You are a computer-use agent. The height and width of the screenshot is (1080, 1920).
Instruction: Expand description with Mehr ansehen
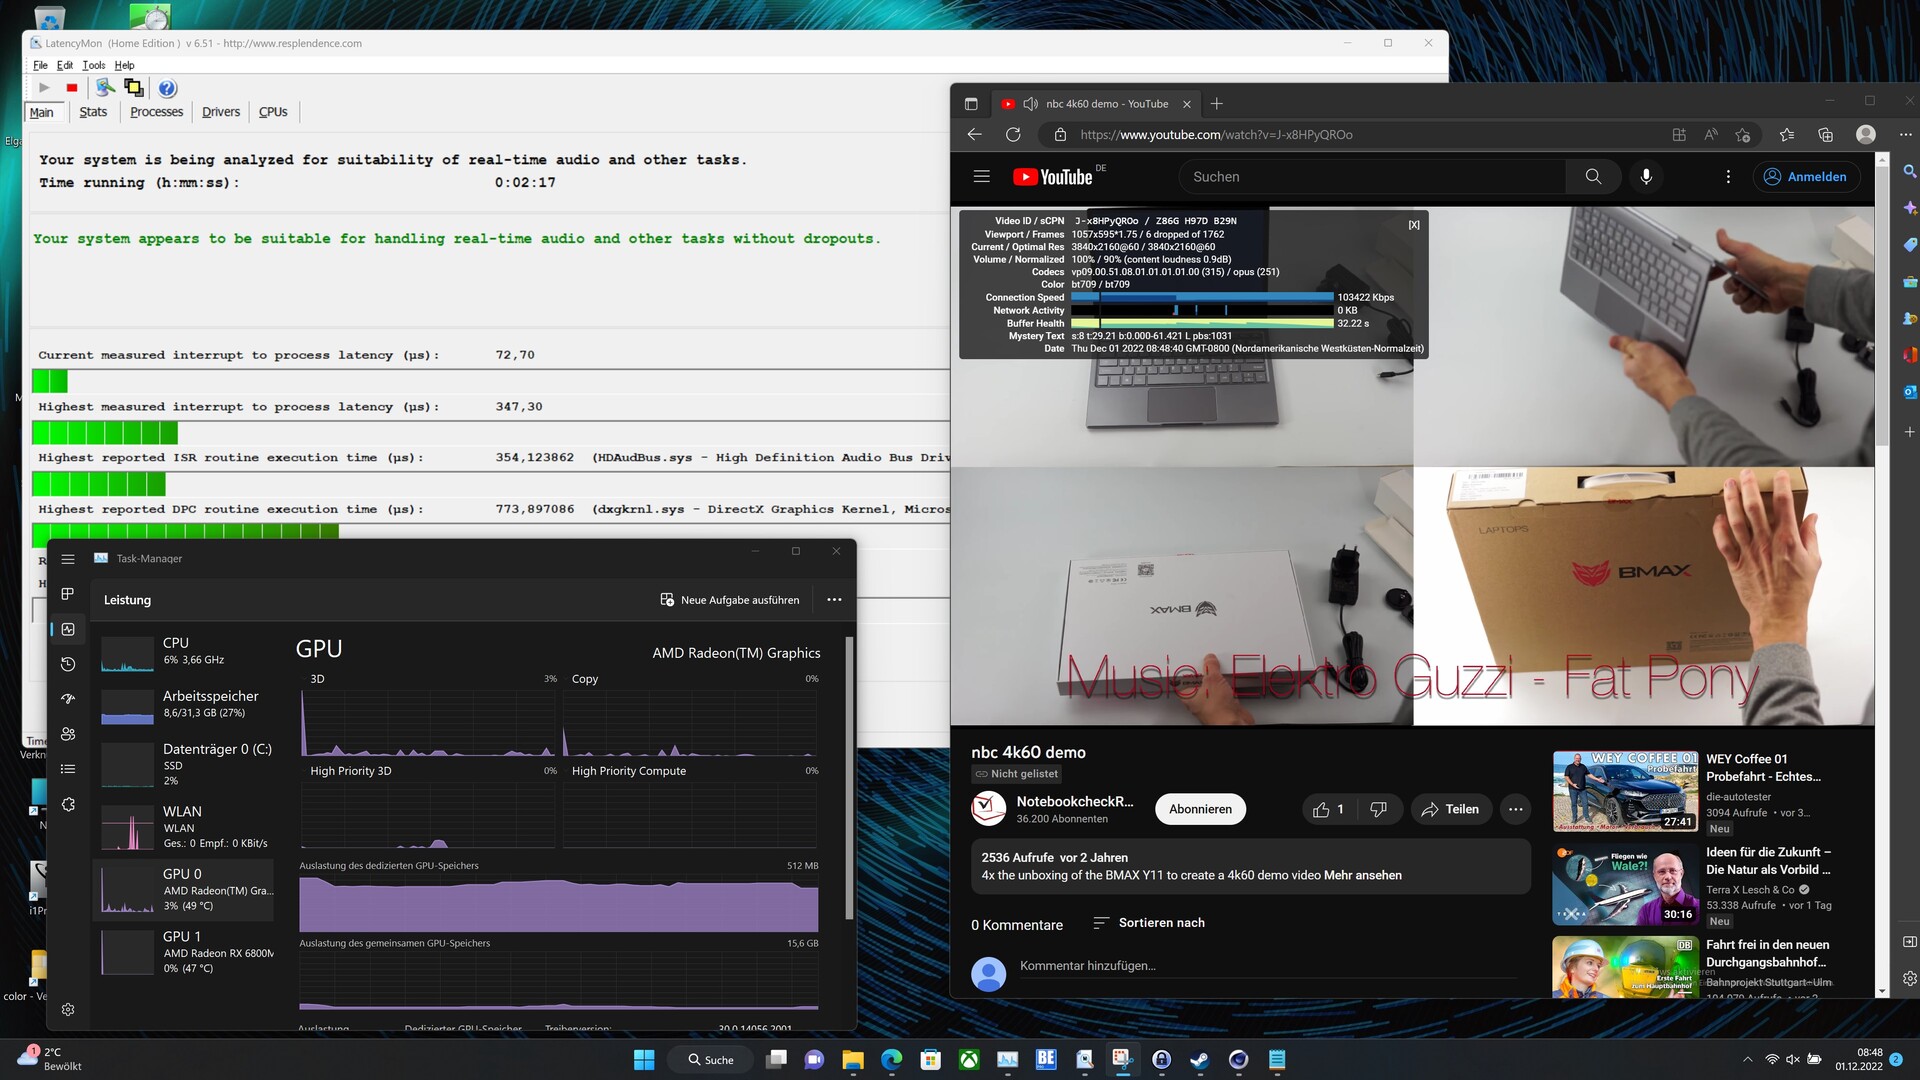pyautogui.click(x=1362, y=876)
